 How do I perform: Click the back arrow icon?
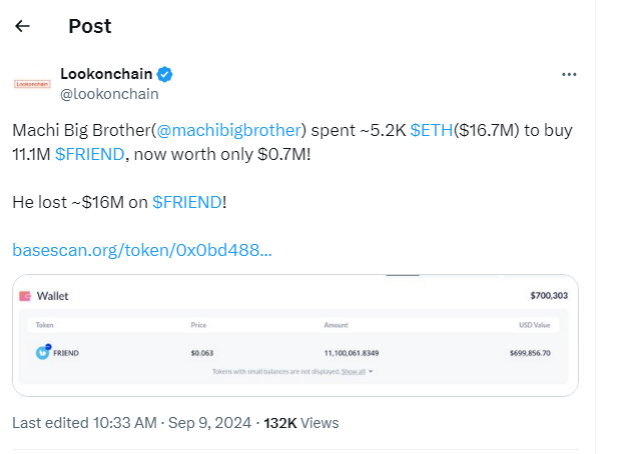[22, 26]
